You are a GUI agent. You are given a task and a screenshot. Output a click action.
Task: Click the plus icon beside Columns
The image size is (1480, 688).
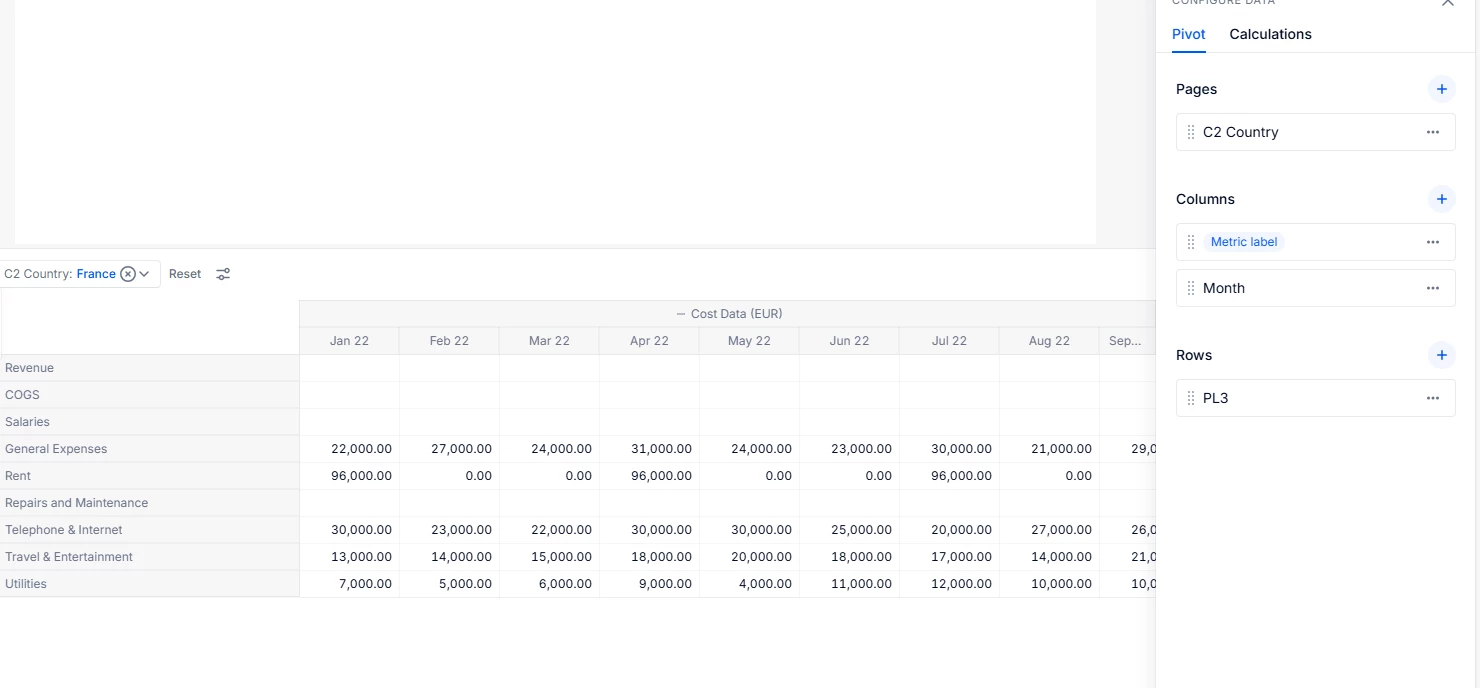pos(1441,199)
